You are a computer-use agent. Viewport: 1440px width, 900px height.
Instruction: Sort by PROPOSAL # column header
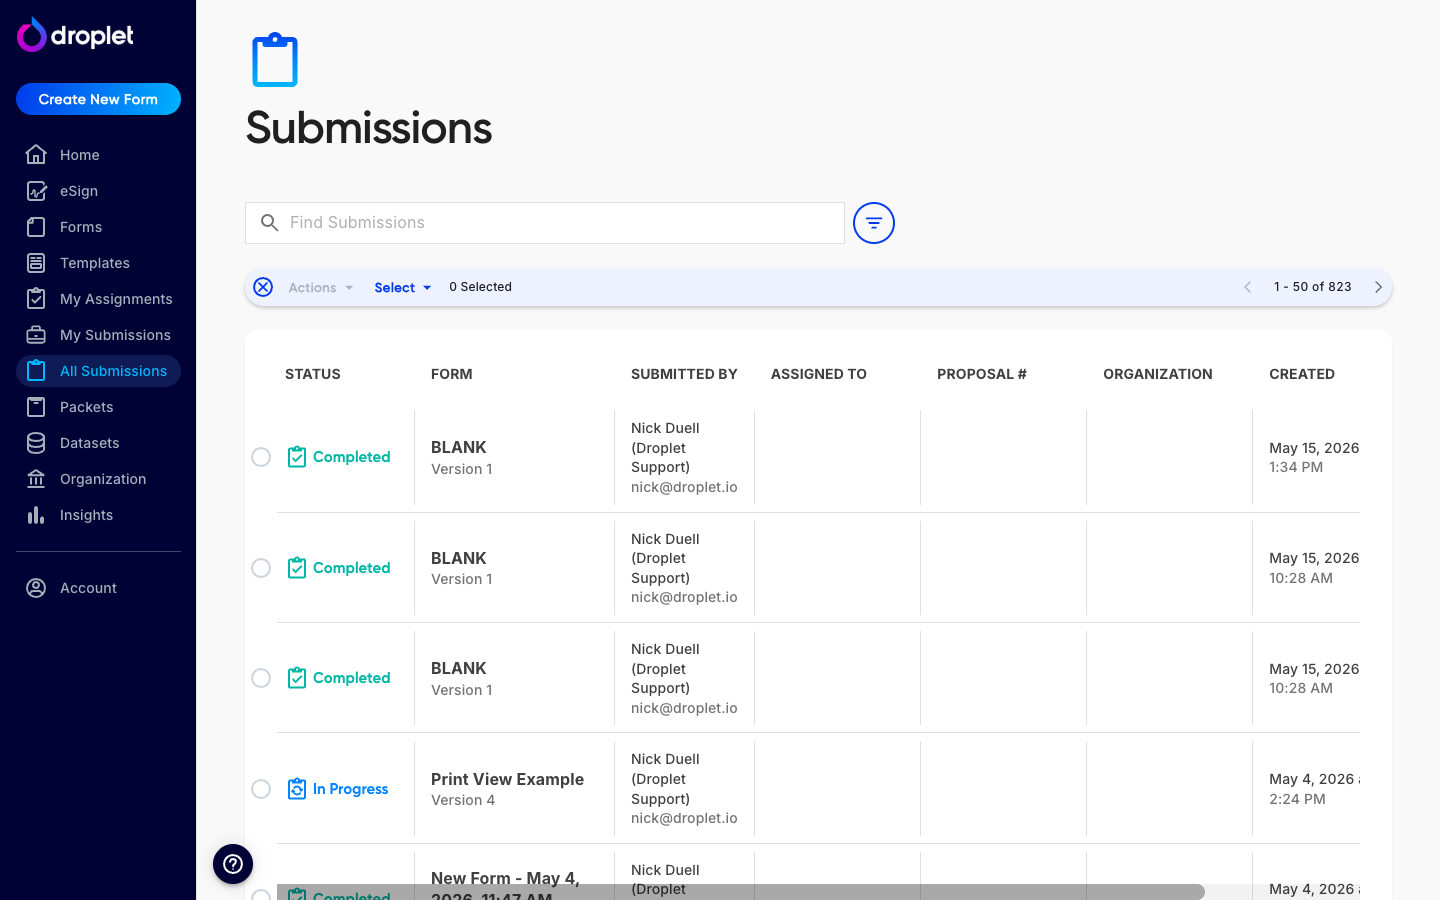click(982, 374)
